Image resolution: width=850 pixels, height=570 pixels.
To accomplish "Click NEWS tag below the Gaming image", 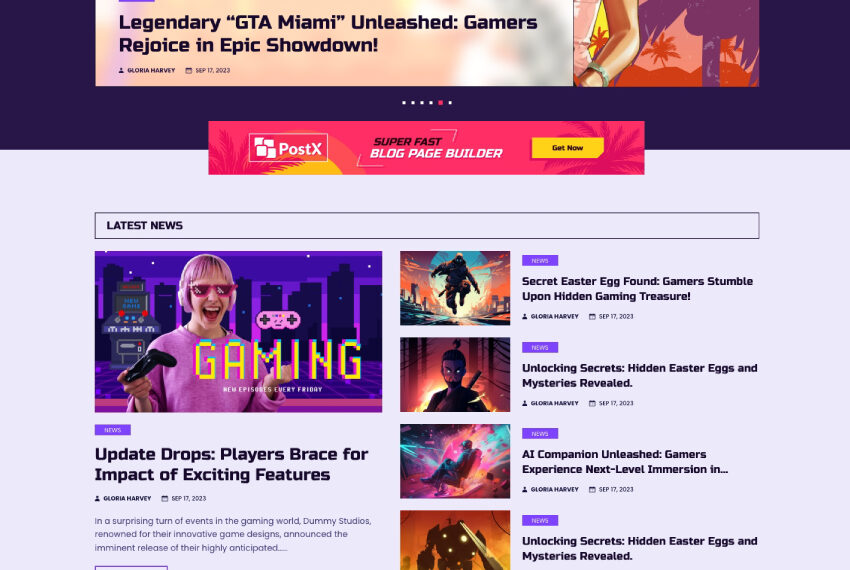I will click(x=113, y=430).
